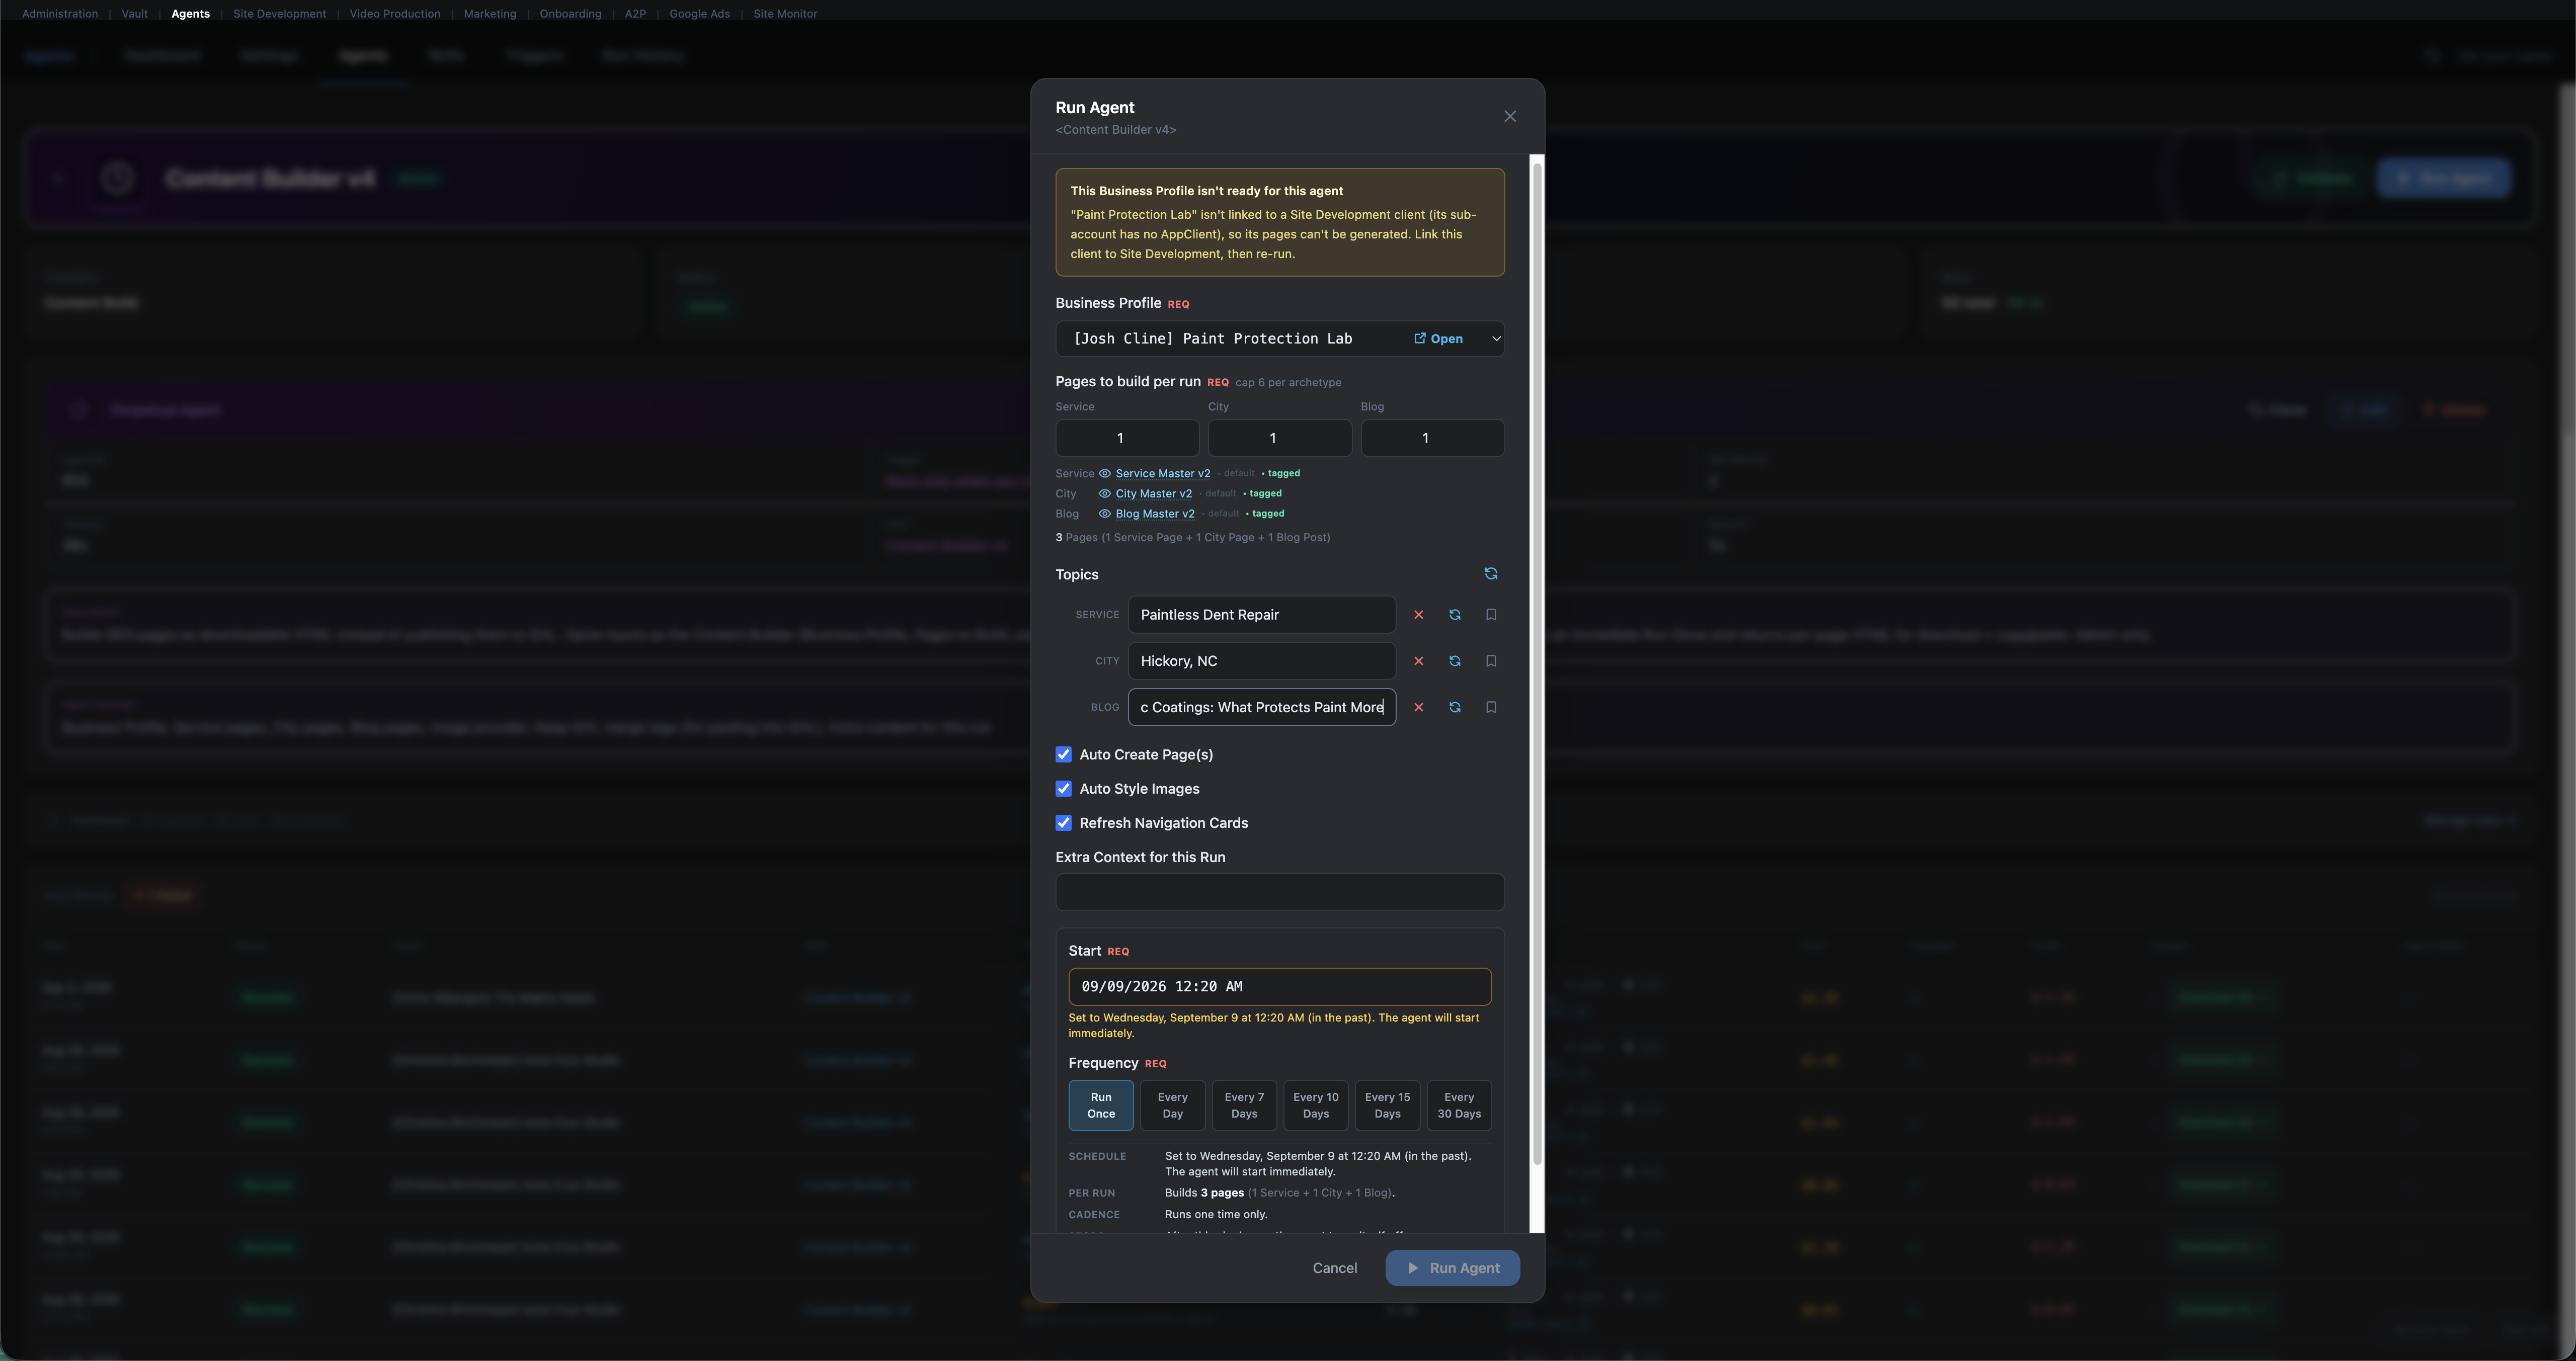Open the City Master v2 link
This screenshot has height=1361, width=2576.
1154,494
